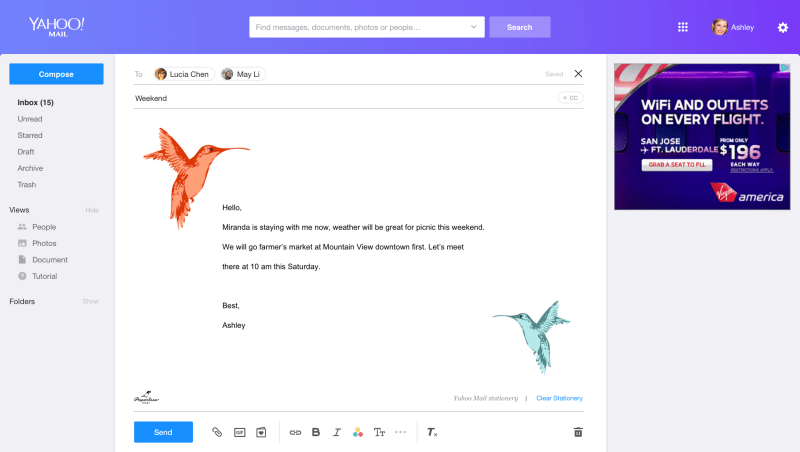Open settings with the gear icon
Image resolution: width=800 pixels, height=452 pixels.
click(783, 27)
